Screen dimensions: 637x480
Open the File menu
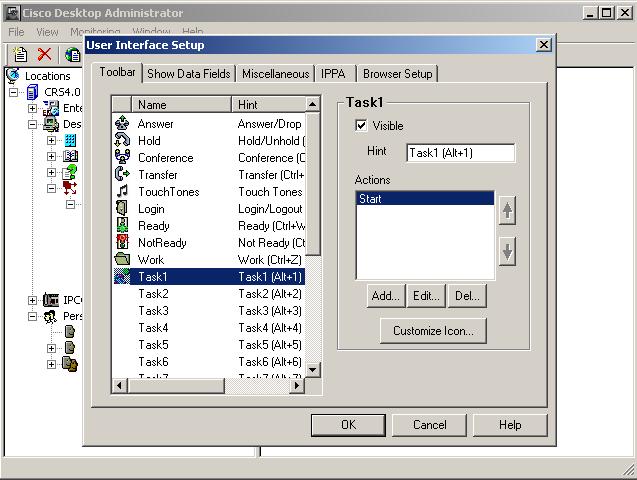[16, 32]
